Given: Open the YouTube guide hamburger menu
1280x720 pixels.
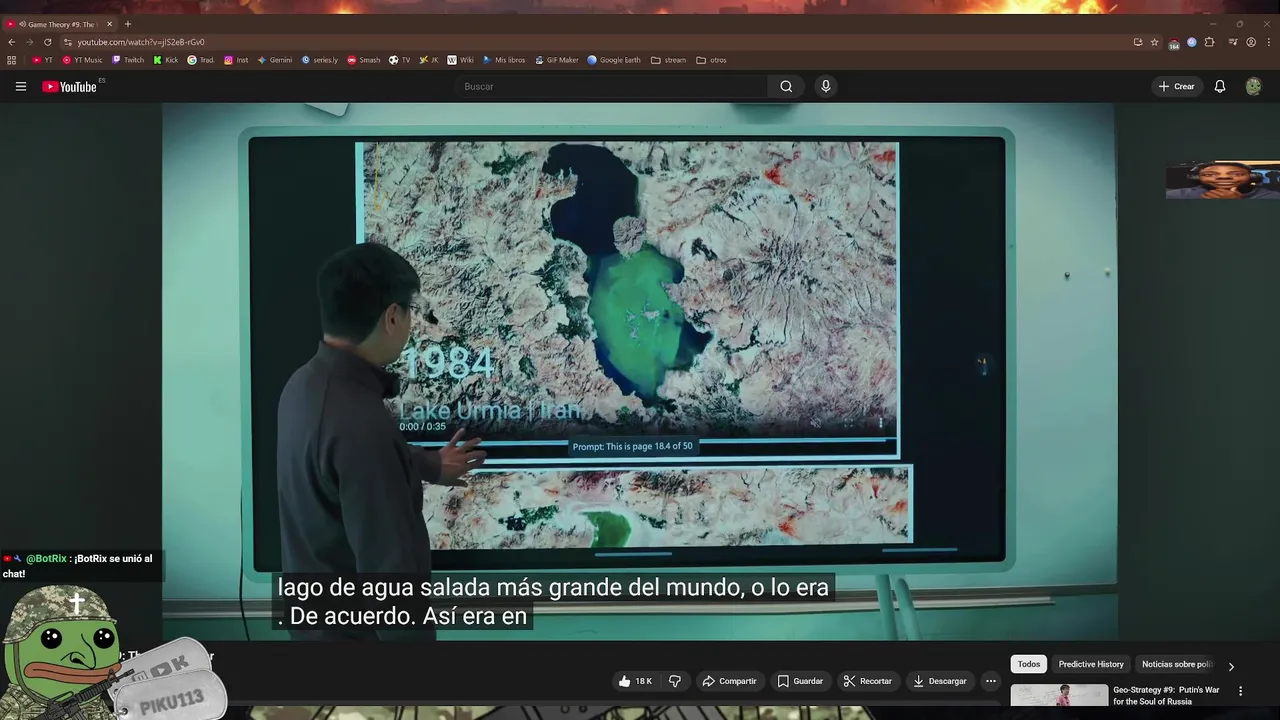Looking at the screenshot, I should click(x=20, y=86).
